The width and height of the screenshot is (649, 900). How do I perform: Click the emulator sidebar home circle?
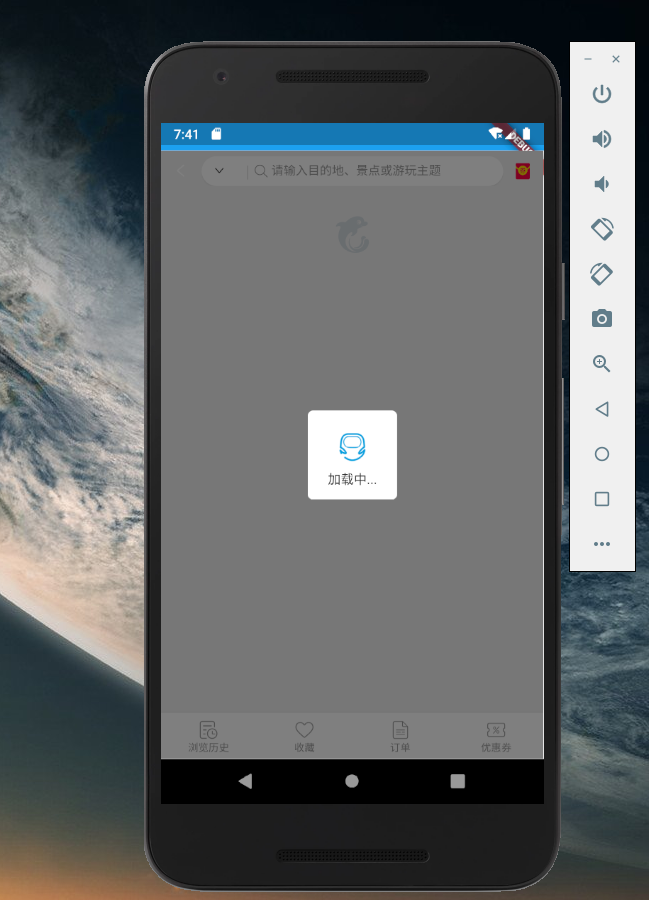coord(601,454)
